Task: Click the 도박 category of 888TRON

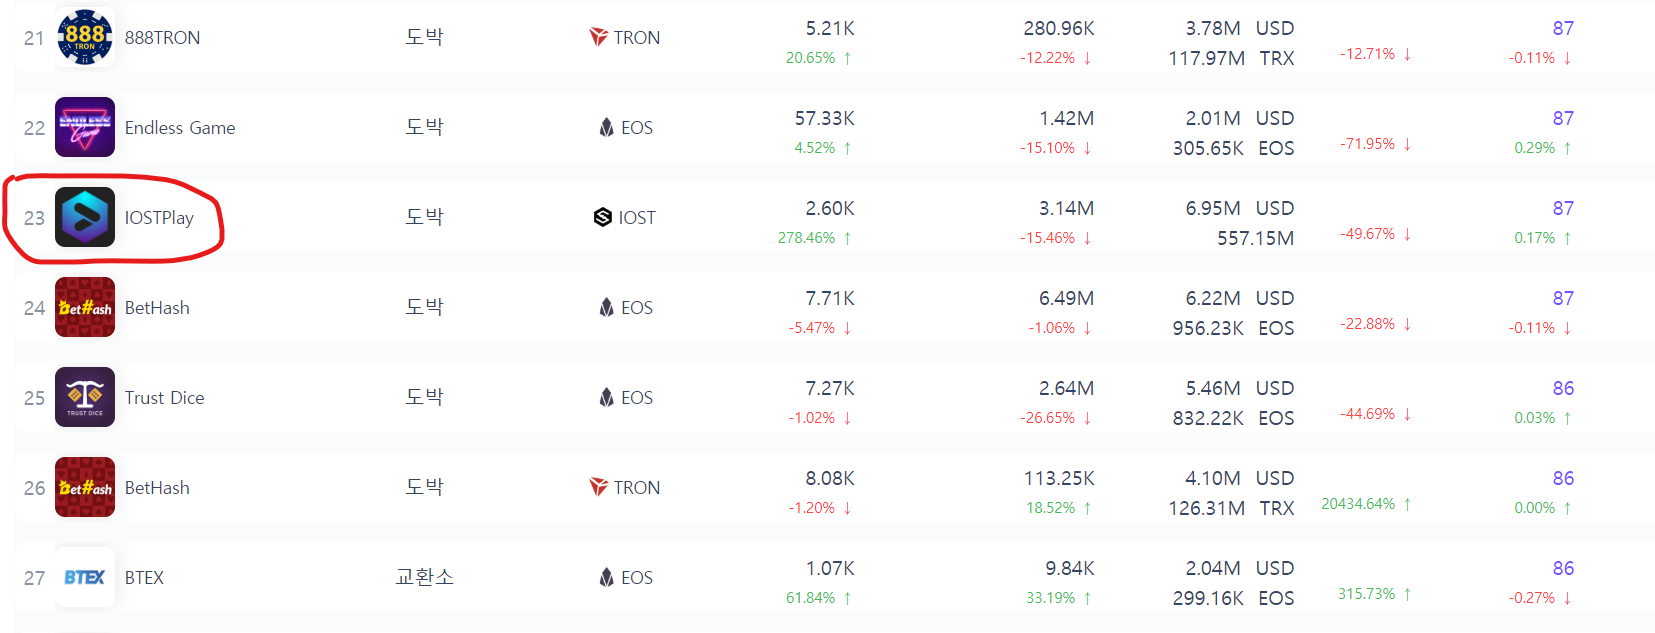Action: [424, 37]
